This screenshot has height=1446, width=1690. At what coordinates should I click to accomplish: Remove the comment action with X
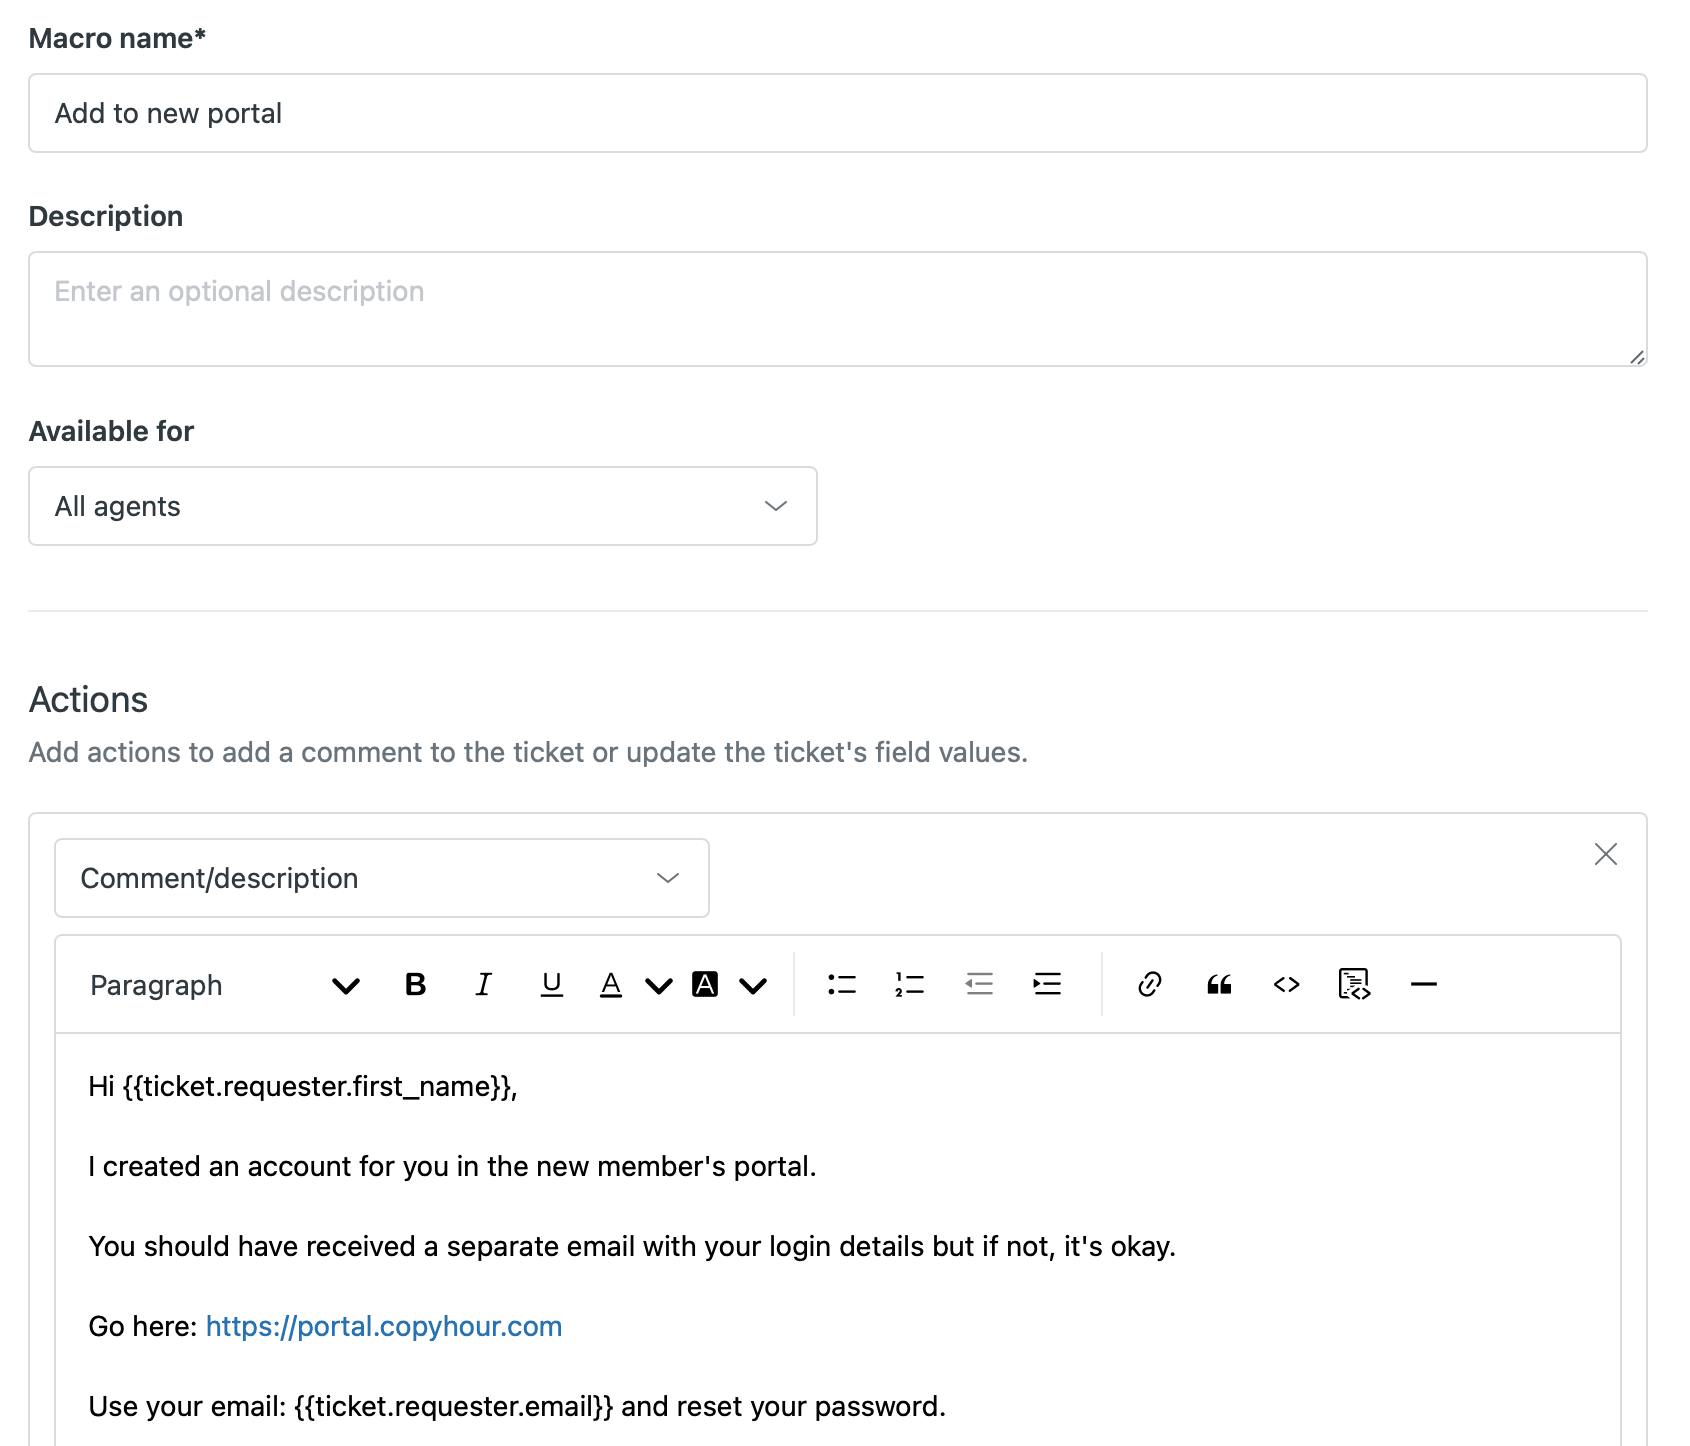1606,854
